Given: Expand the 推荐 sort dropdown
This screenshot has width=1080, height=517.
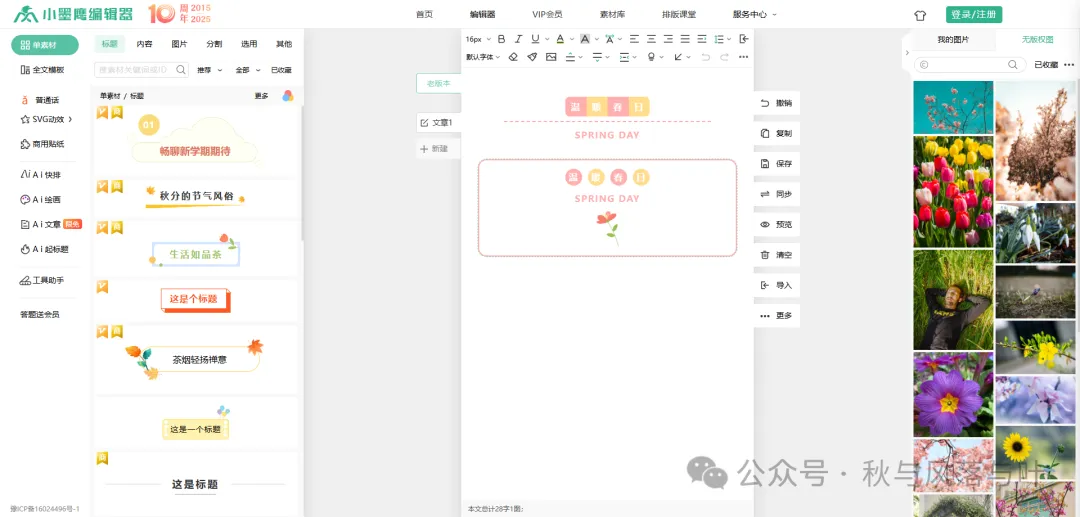Looking at the screenshot, I should point(208,70).
